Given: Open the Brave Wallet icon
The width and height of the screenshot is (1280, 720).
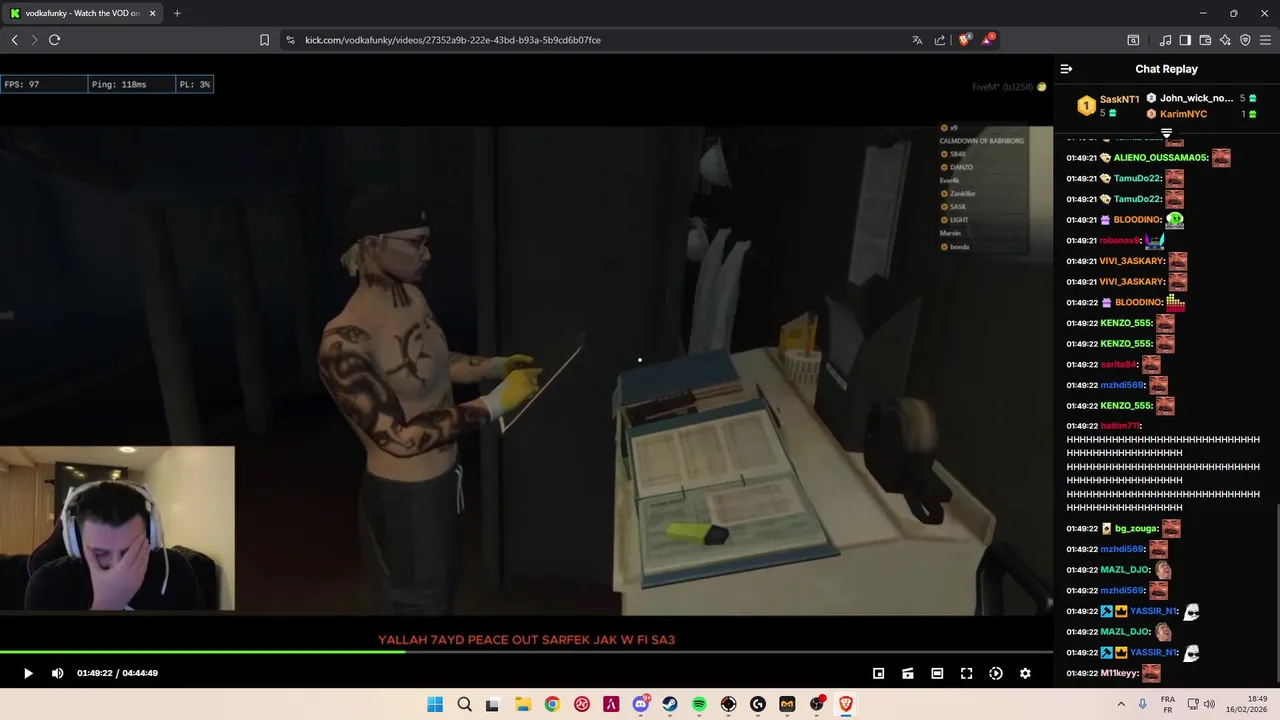Looking at the screenshot, I should (1205, 40).
